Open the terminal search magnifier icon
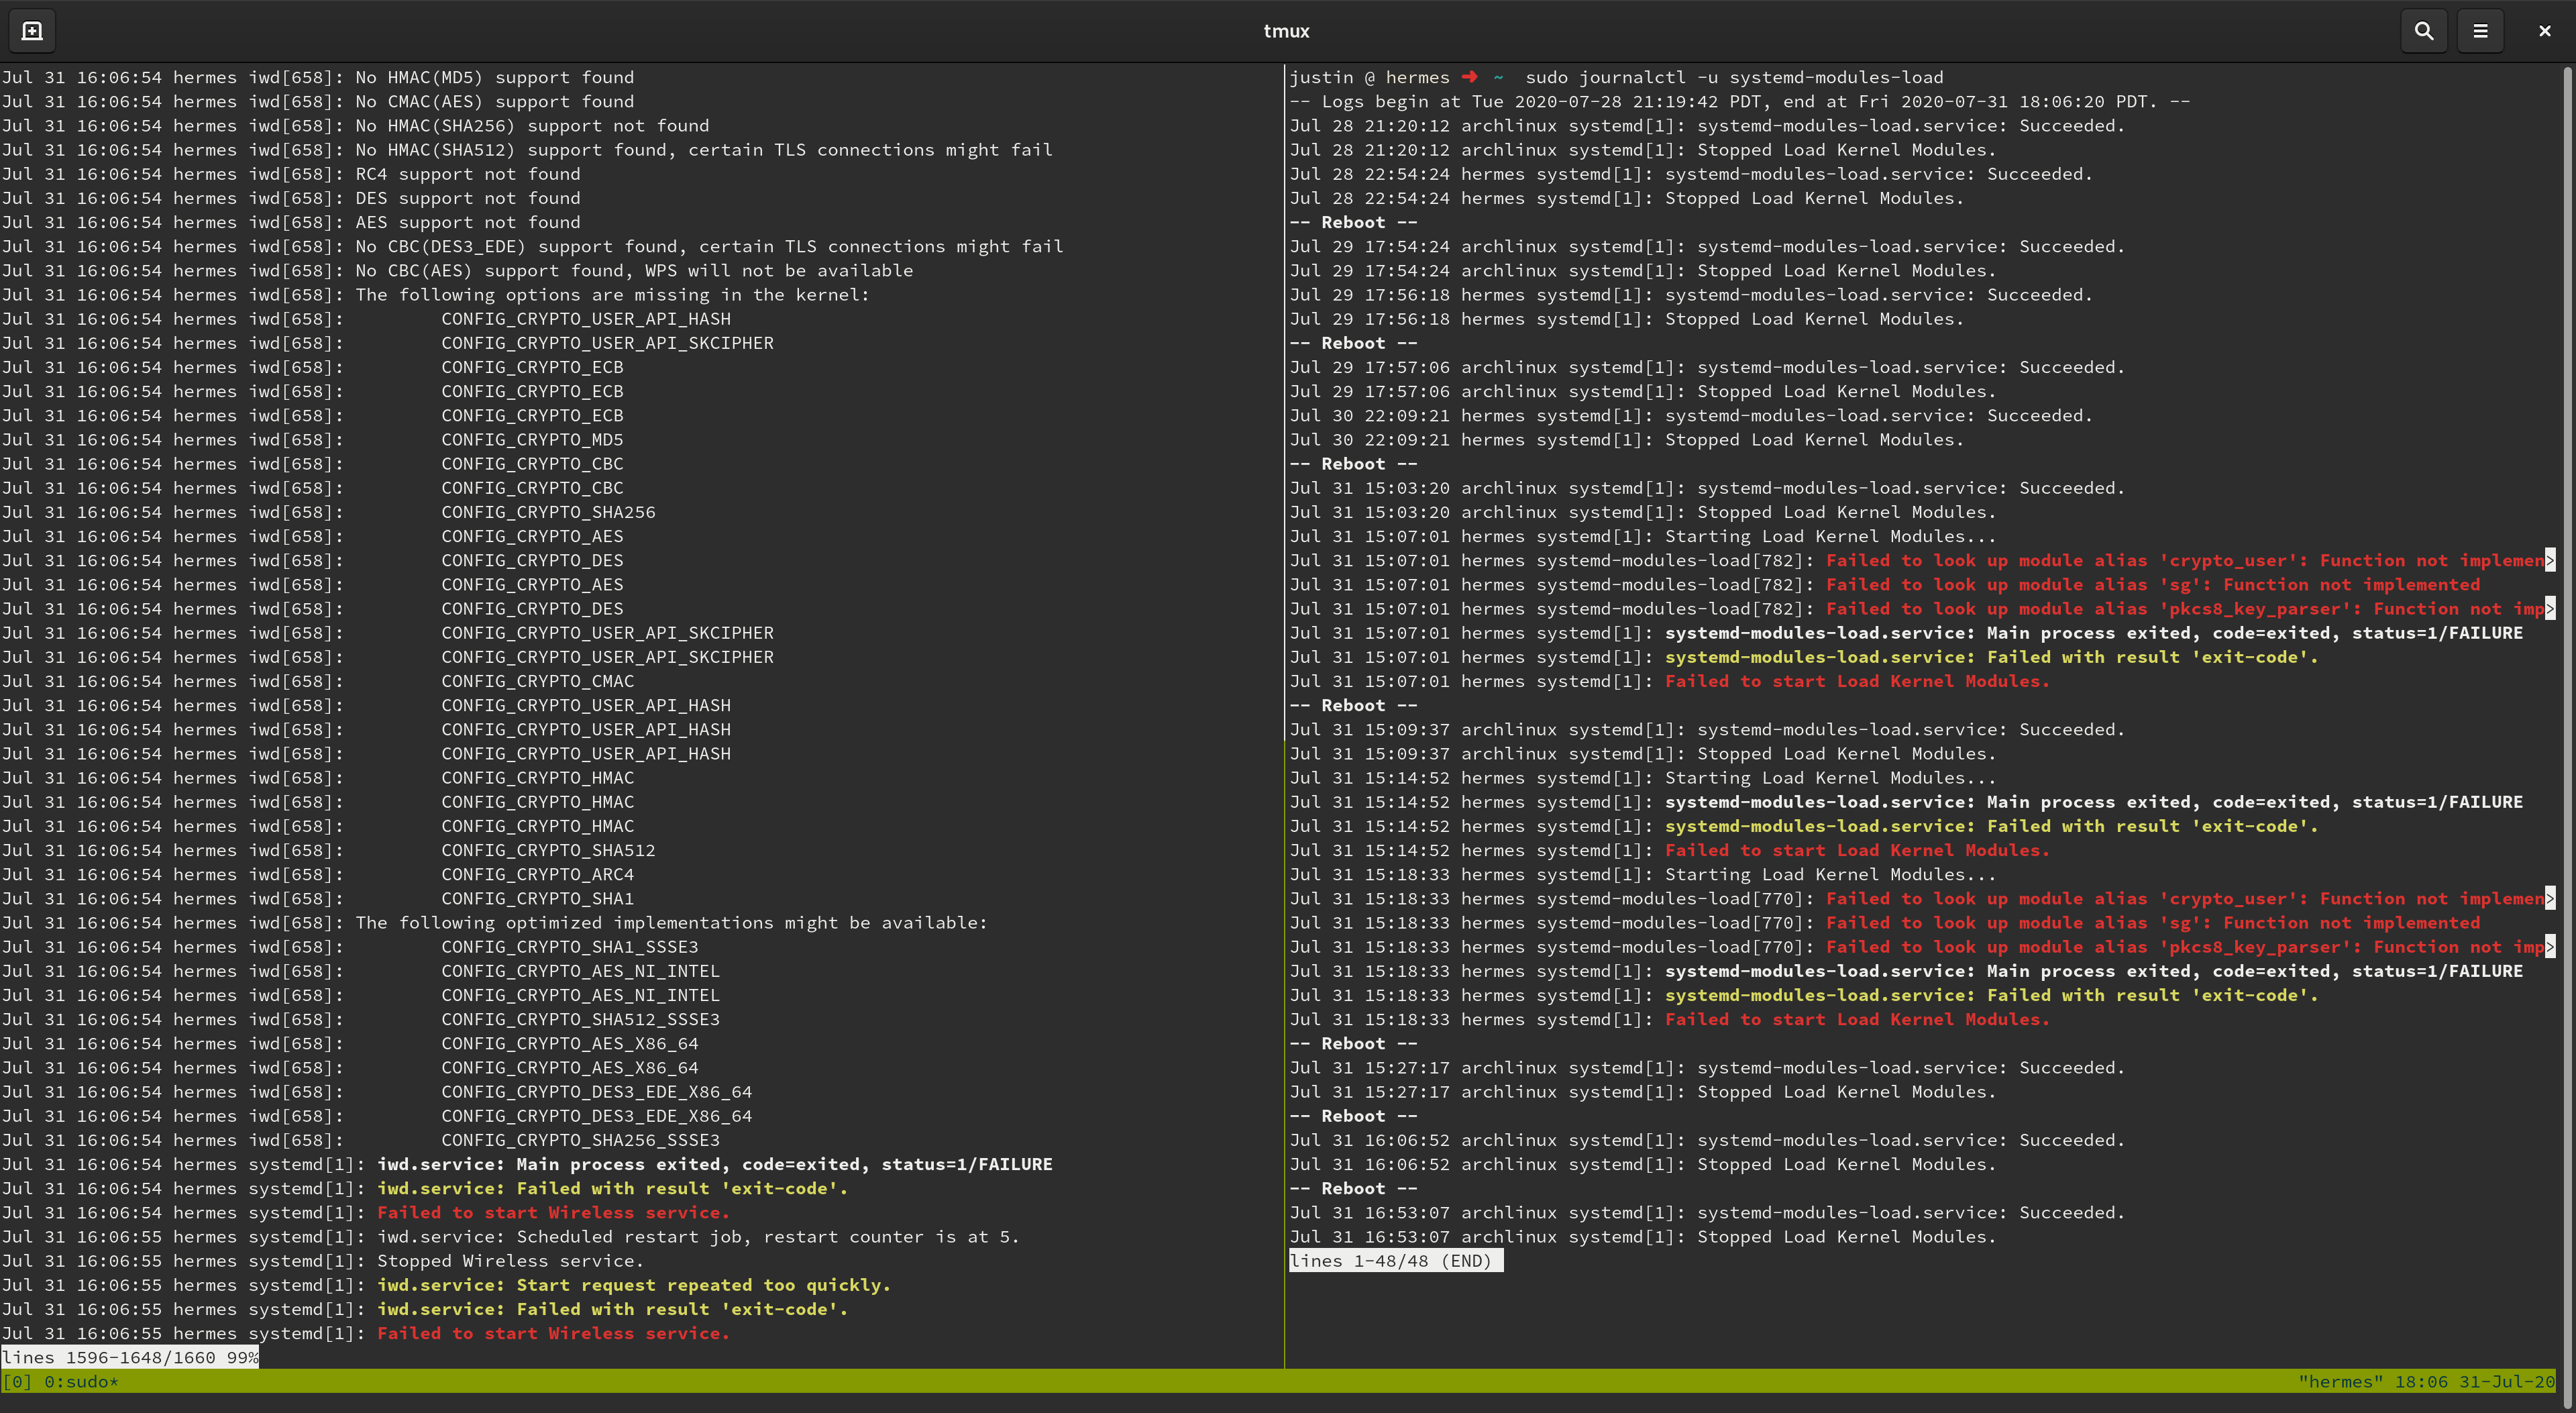Screen dimensions: 2576x1413 (2423, 31)
